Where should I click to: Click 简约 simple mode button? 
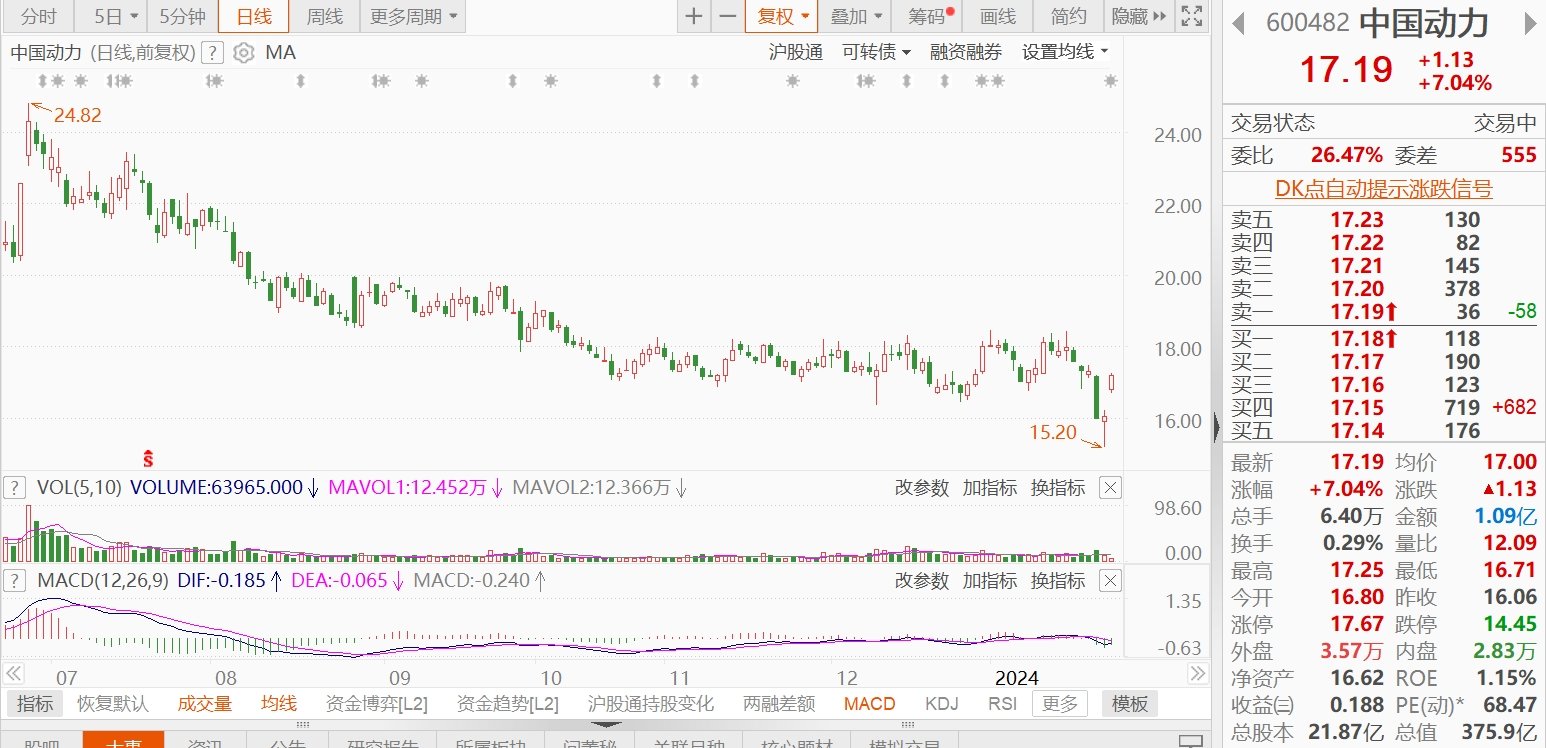[1069, 16]
